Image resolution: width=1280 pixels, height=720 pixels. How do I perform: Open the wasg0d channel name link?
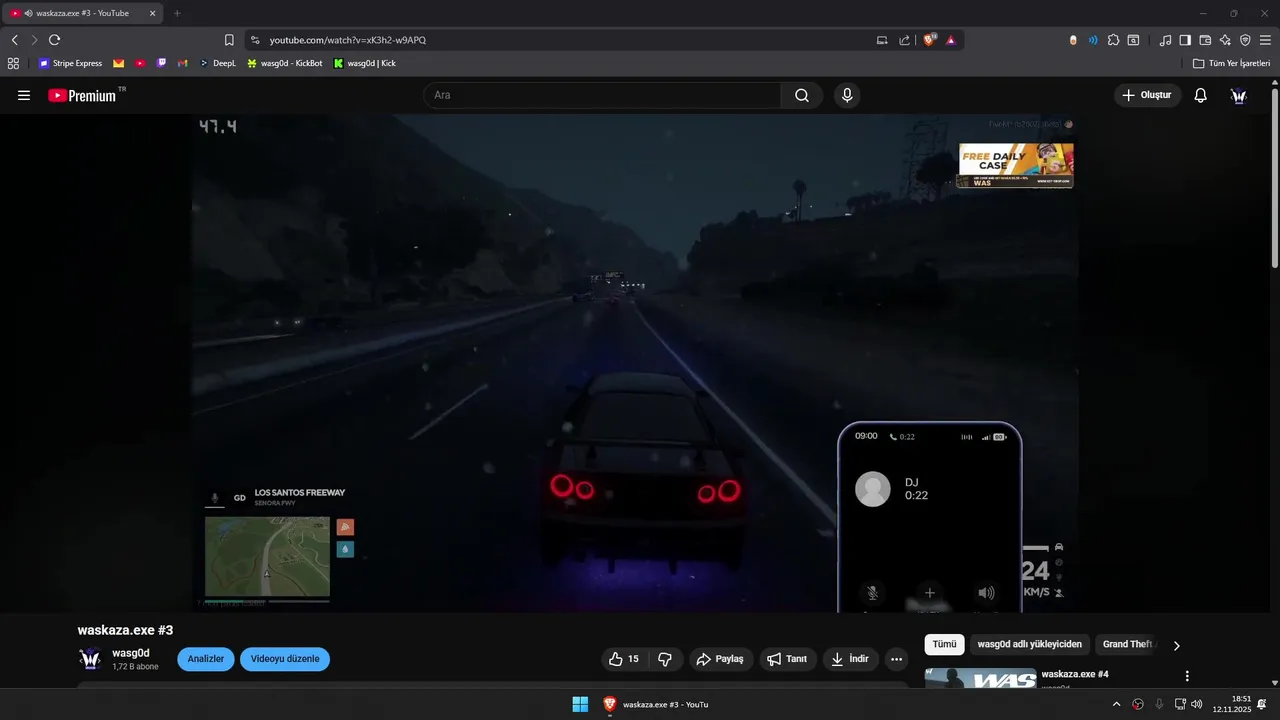coord(131,653)
